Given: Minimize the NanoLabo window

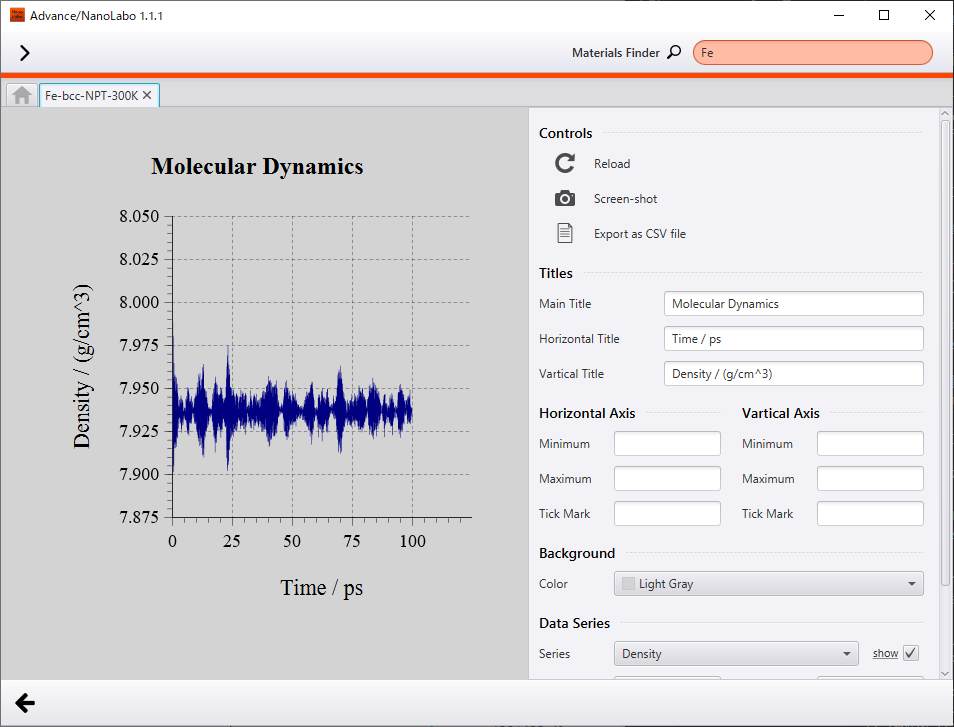Looking at the screenshot, I should [839, 15].
